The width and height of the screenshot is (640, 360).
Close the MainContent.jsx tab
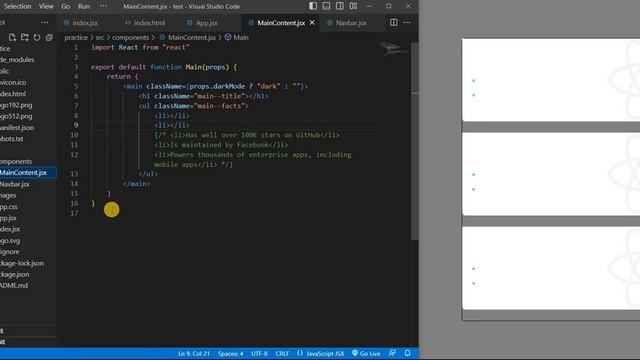[312, 23]
